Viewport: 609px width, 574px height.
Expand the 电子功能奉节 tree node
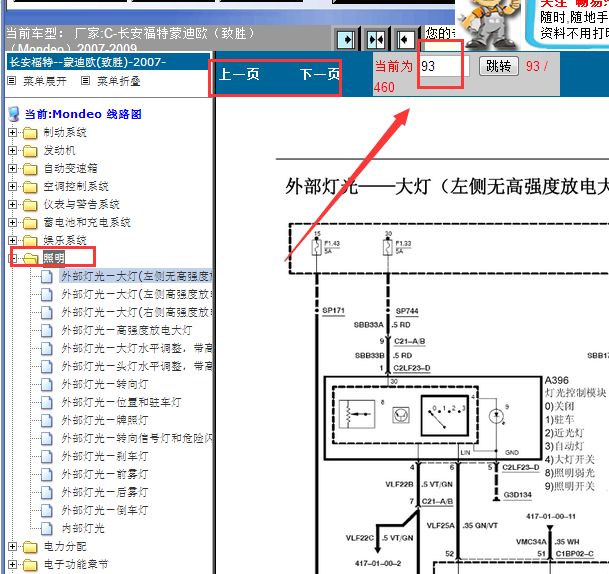pos(12,564)
